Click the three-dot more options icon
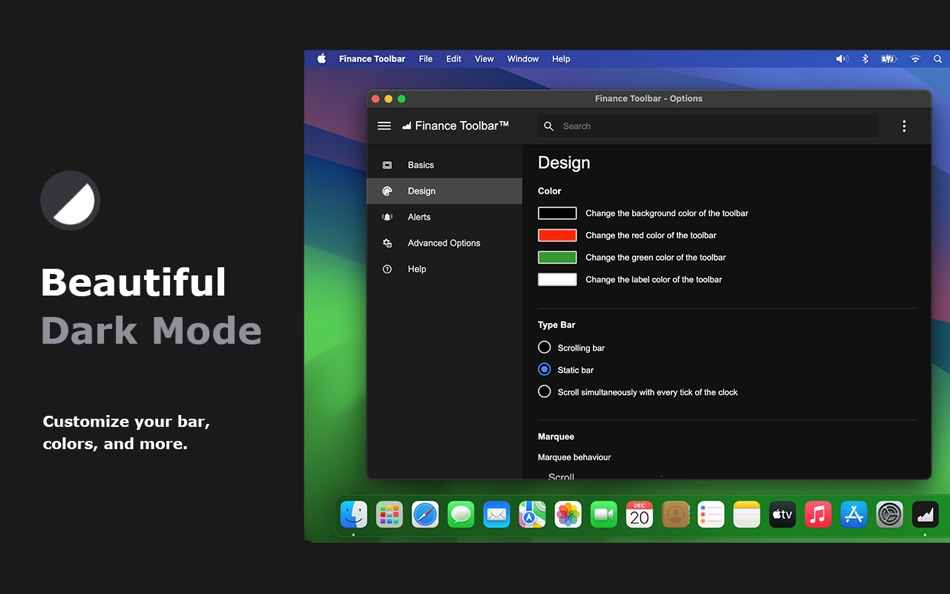This screenshot has width=950, height=594. [904, 126]
